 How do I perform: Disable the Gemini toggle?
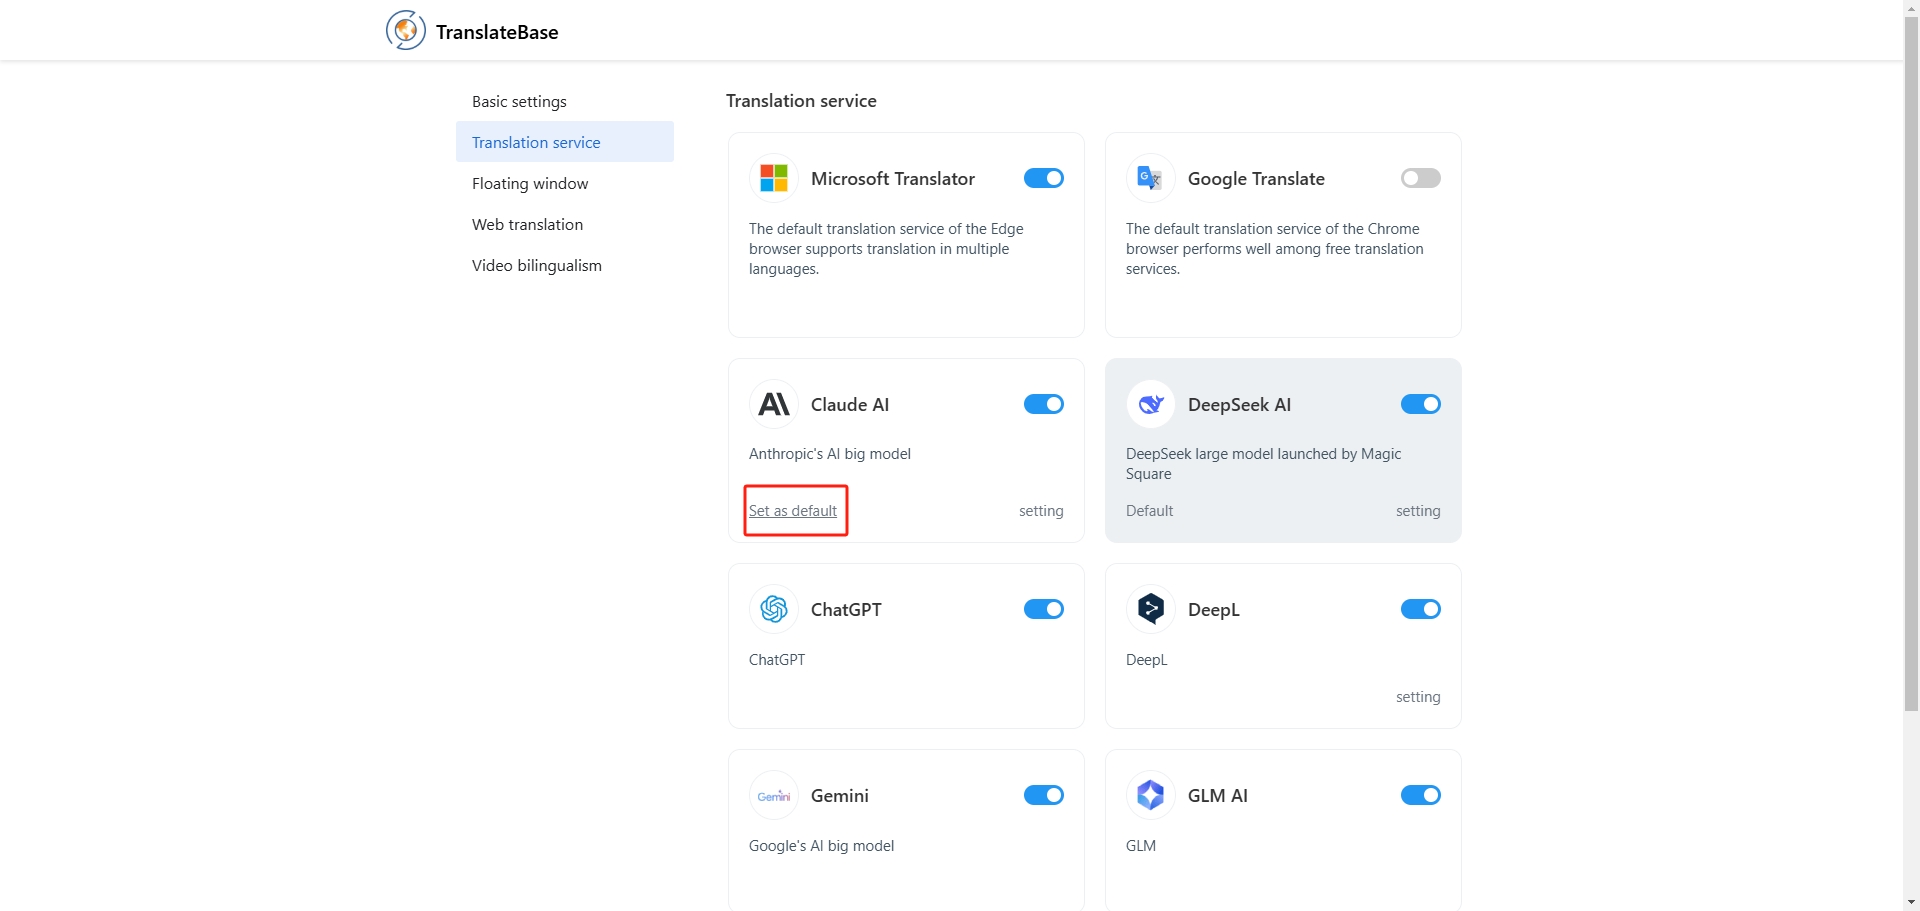click(x=1043, y=795)
